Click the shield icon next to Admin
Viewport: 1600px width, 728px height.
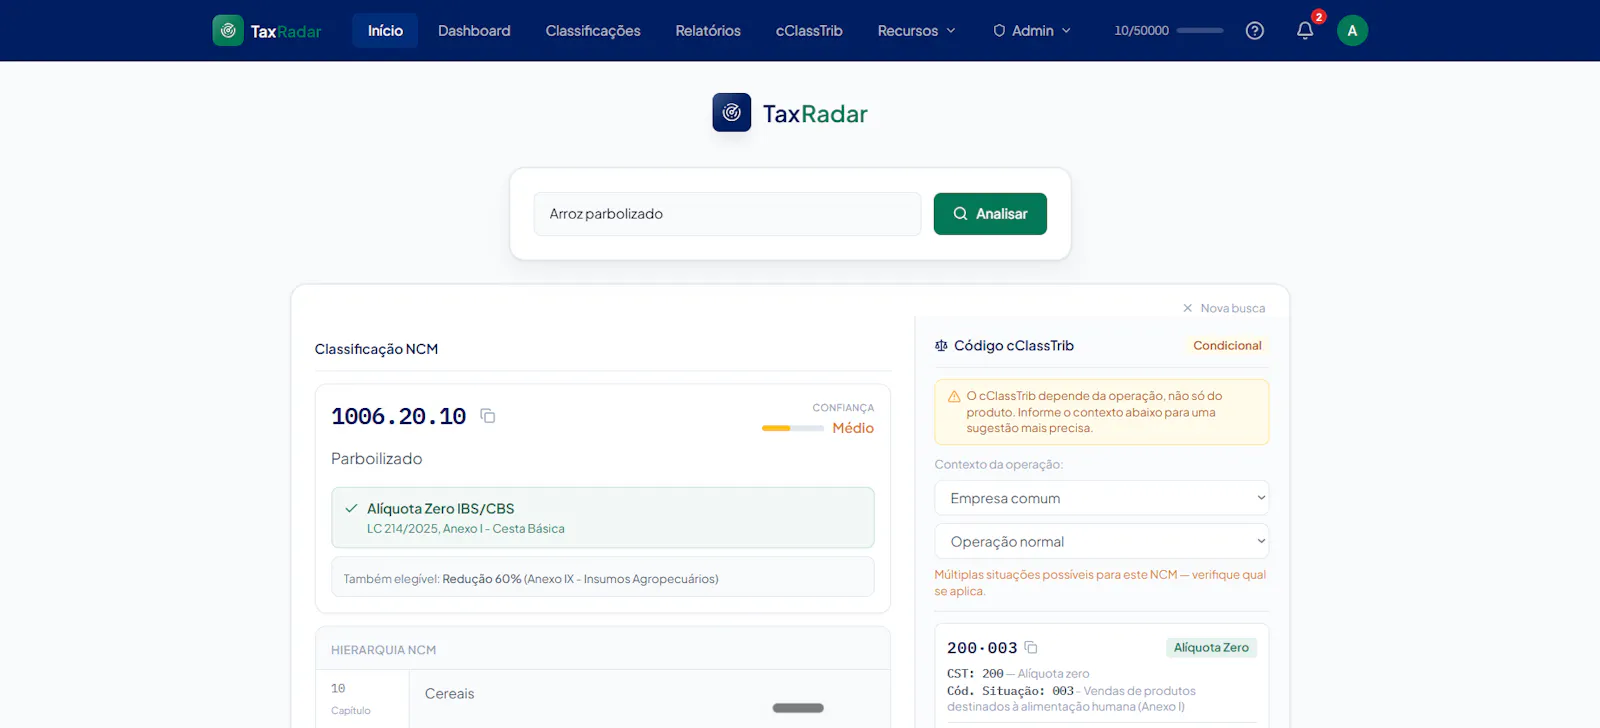pos(999,31)
